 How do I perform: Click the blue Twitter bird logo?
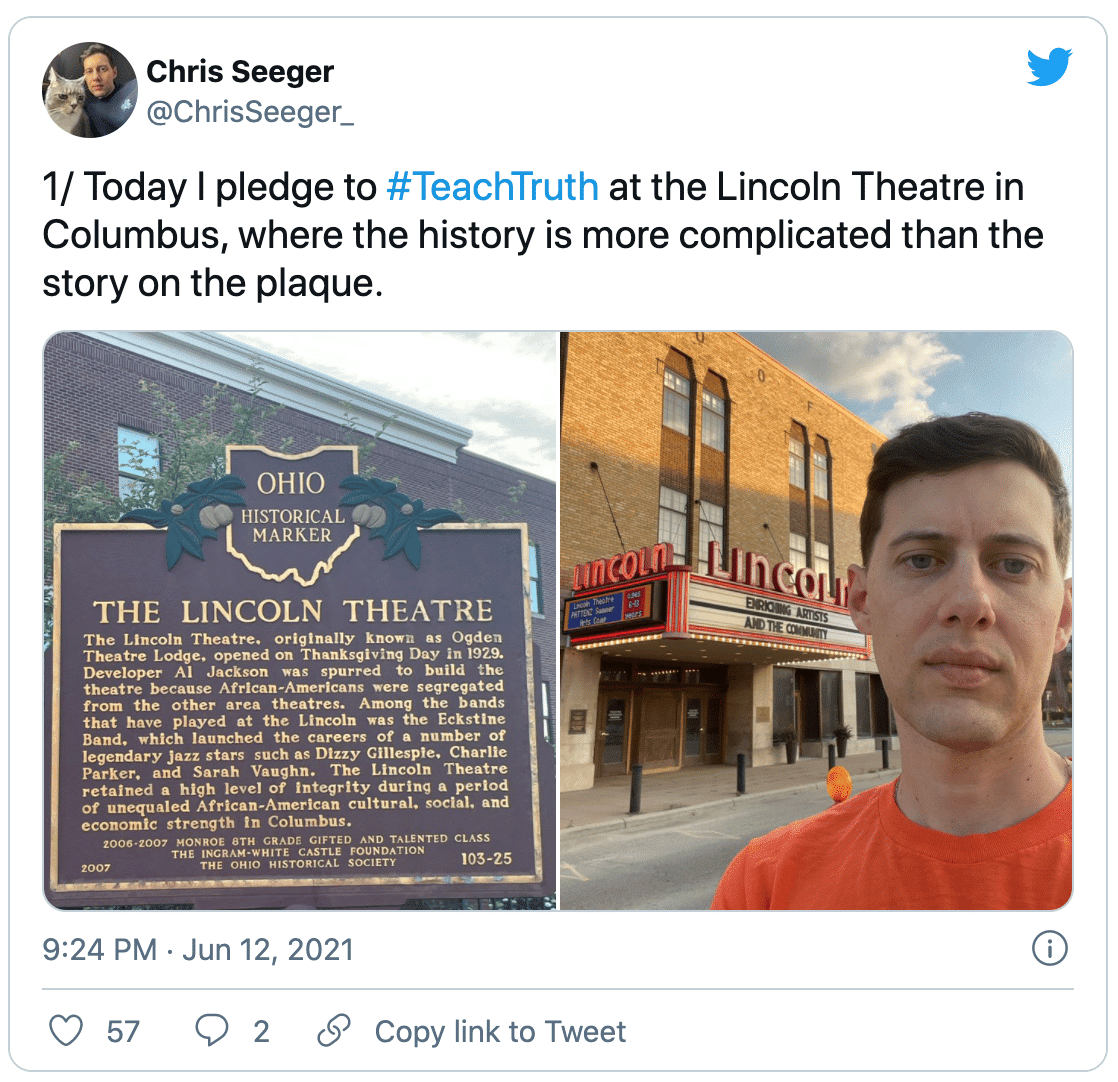(1050, 66)
